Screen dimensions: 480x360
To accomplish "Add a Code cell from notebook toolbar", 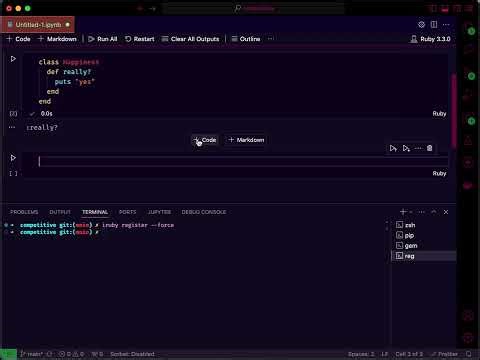I will point(19,39).
